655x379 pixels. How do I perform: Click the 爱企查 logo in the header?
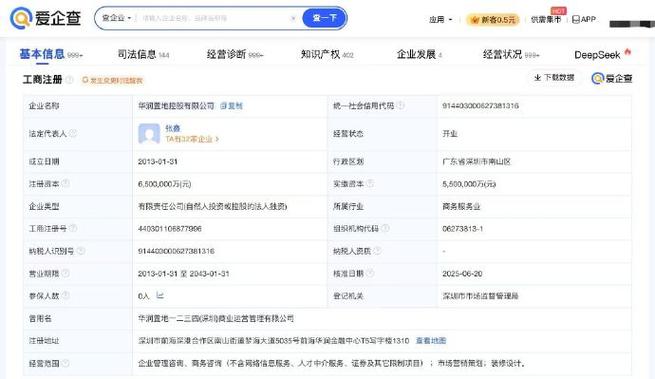click(x=46, y=18)
